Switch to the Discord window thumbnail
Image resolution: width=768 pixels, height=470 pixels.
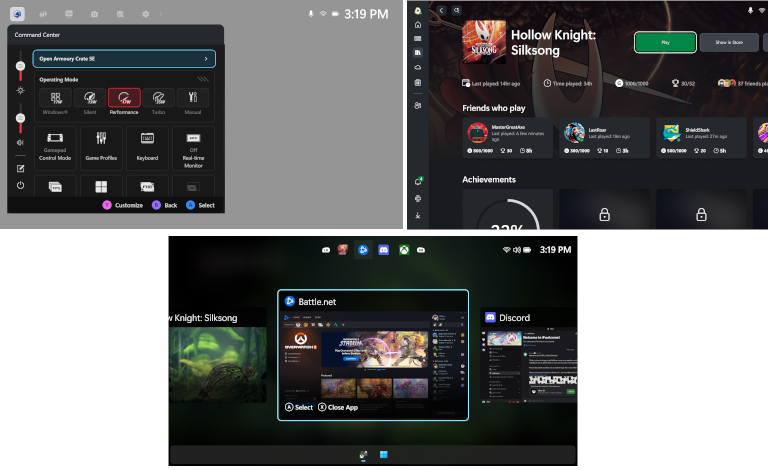click(x=528, y=355)
